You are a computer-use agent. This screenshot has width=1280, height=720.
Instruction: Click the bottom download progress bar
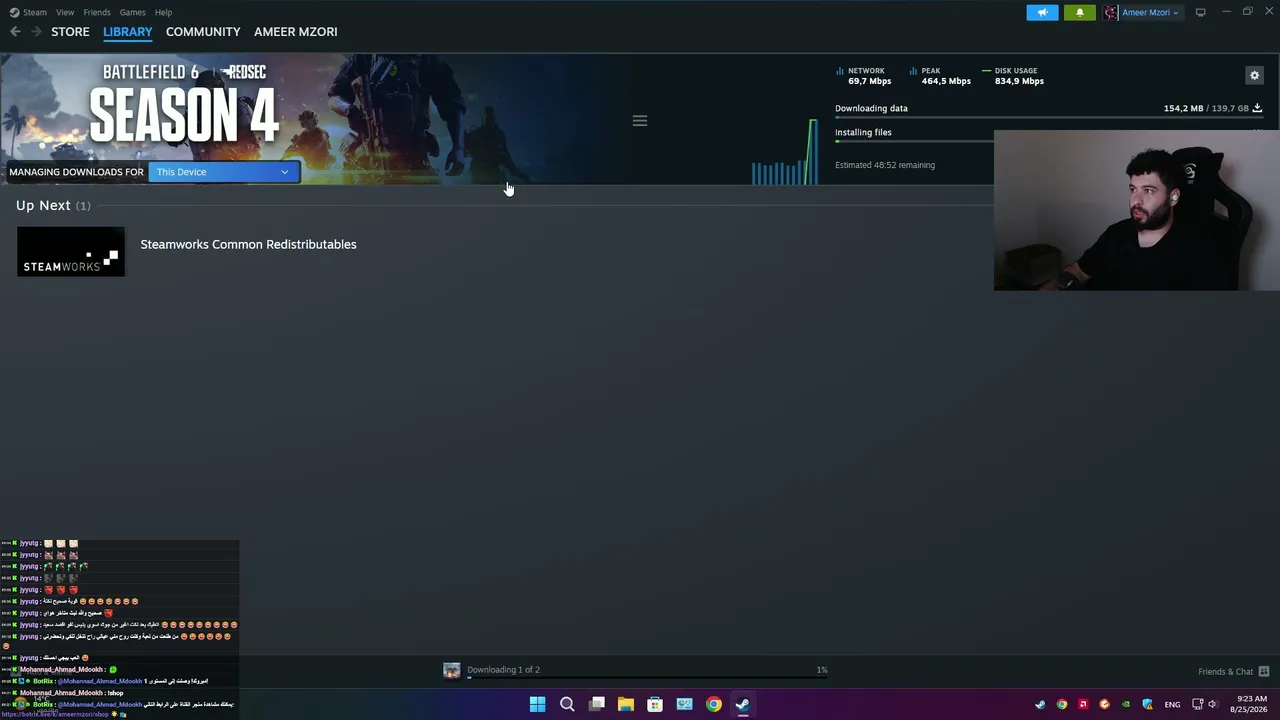(x=647, y=678)
